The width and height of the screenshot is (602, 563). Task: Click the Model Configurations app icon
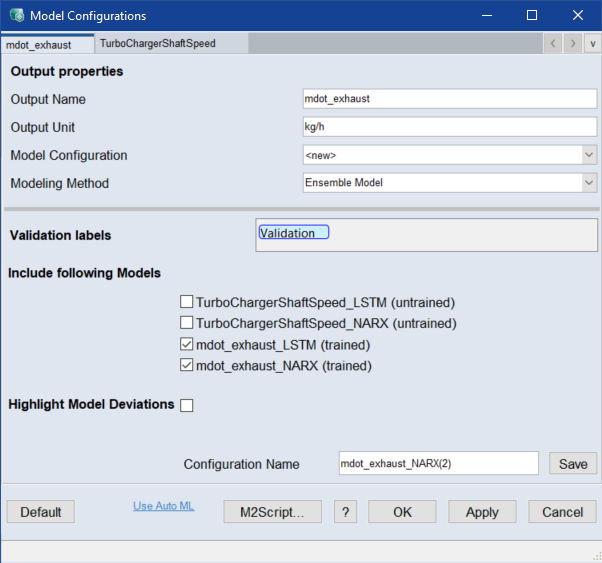click(x=16, y=16)
